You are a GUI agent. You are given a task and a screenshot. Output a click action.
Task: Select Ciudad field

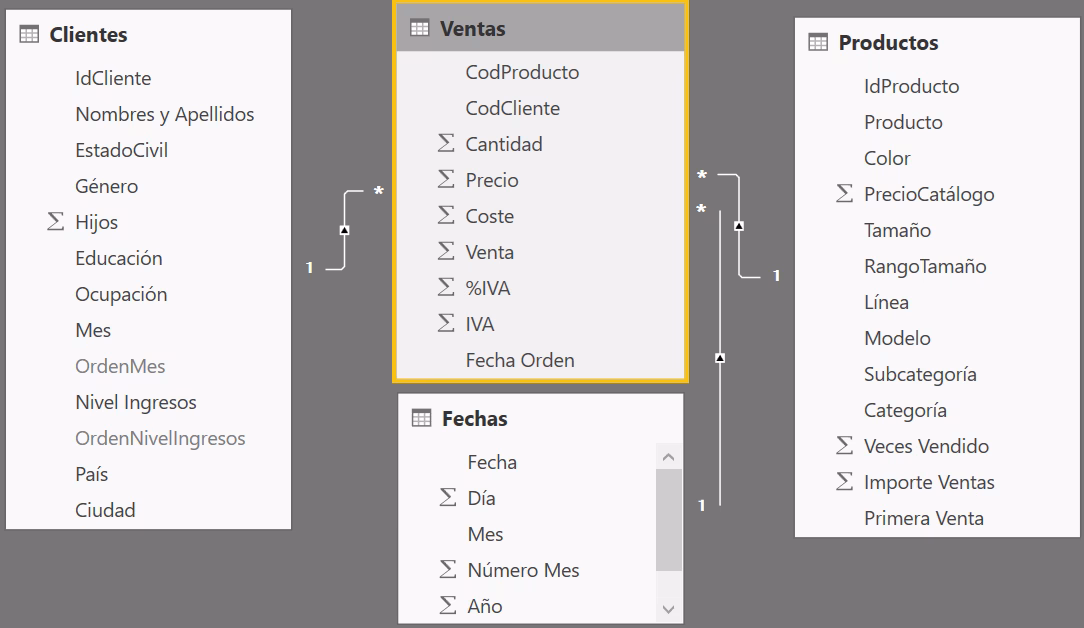coord(105,510)
